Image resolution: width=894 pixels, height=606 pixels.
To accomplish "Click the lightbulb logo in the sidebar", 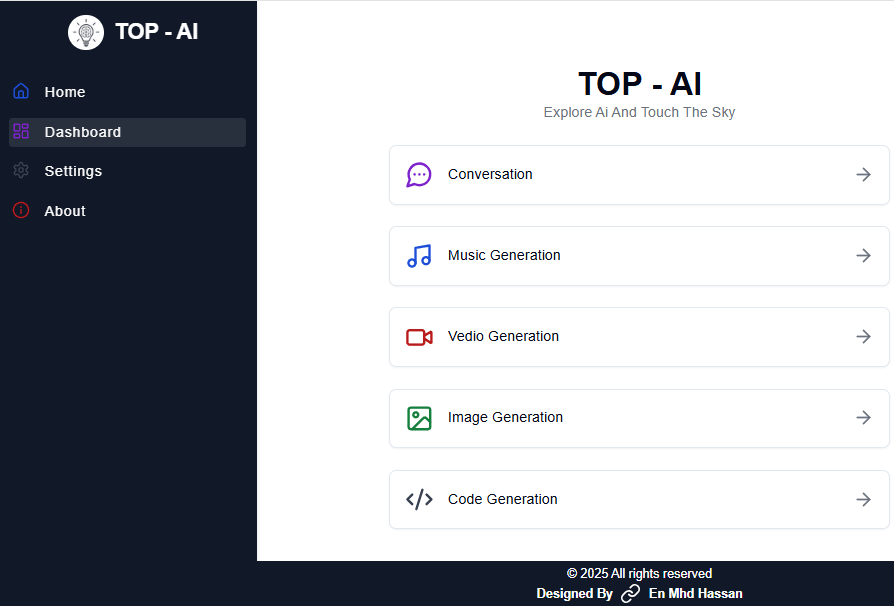I will (86, 32).
